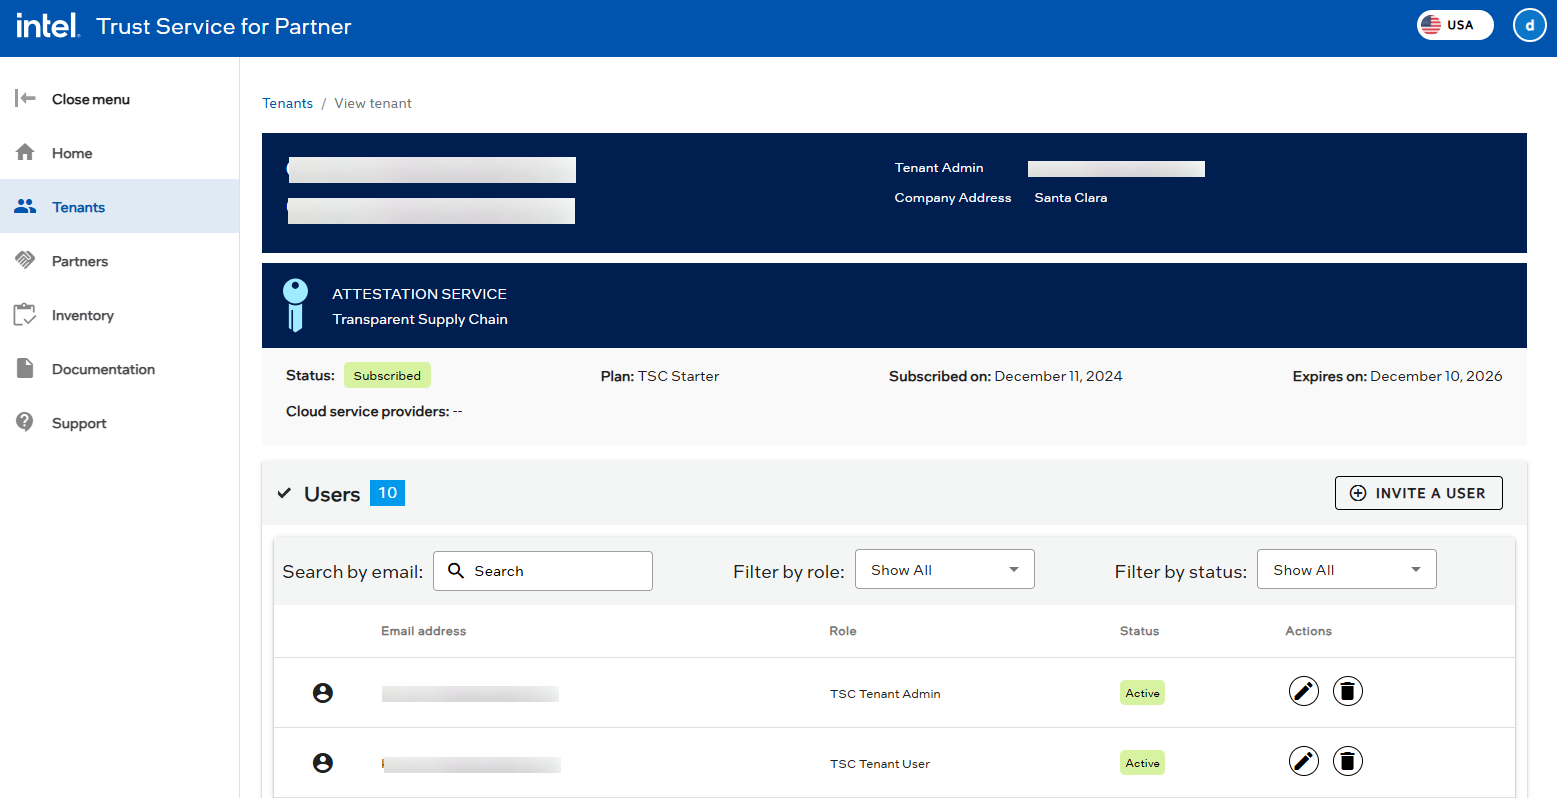
Task: Click 'TSC Tenant Admin' role text
Action: click(885, 694)
